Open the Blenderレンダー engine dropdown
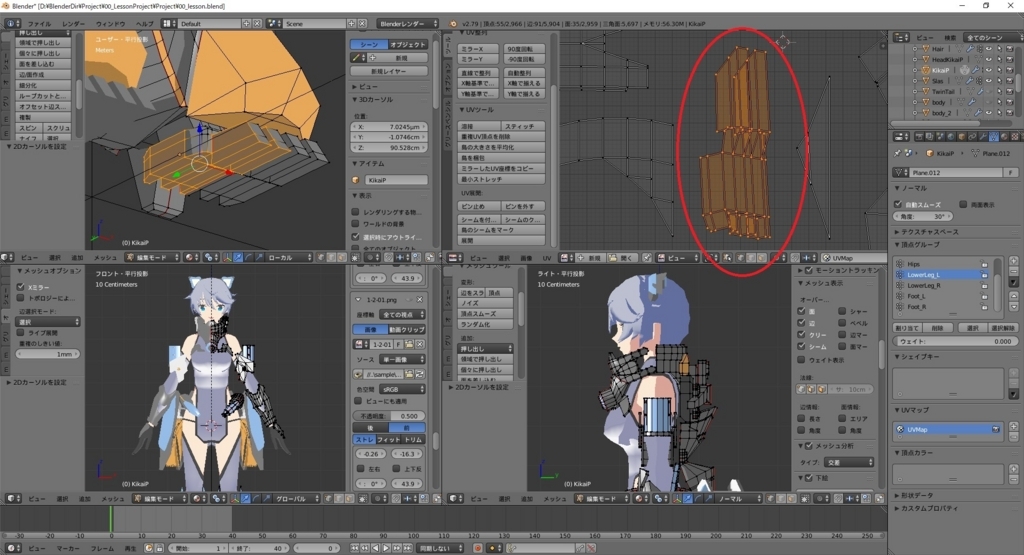 (x=408, y=24)
